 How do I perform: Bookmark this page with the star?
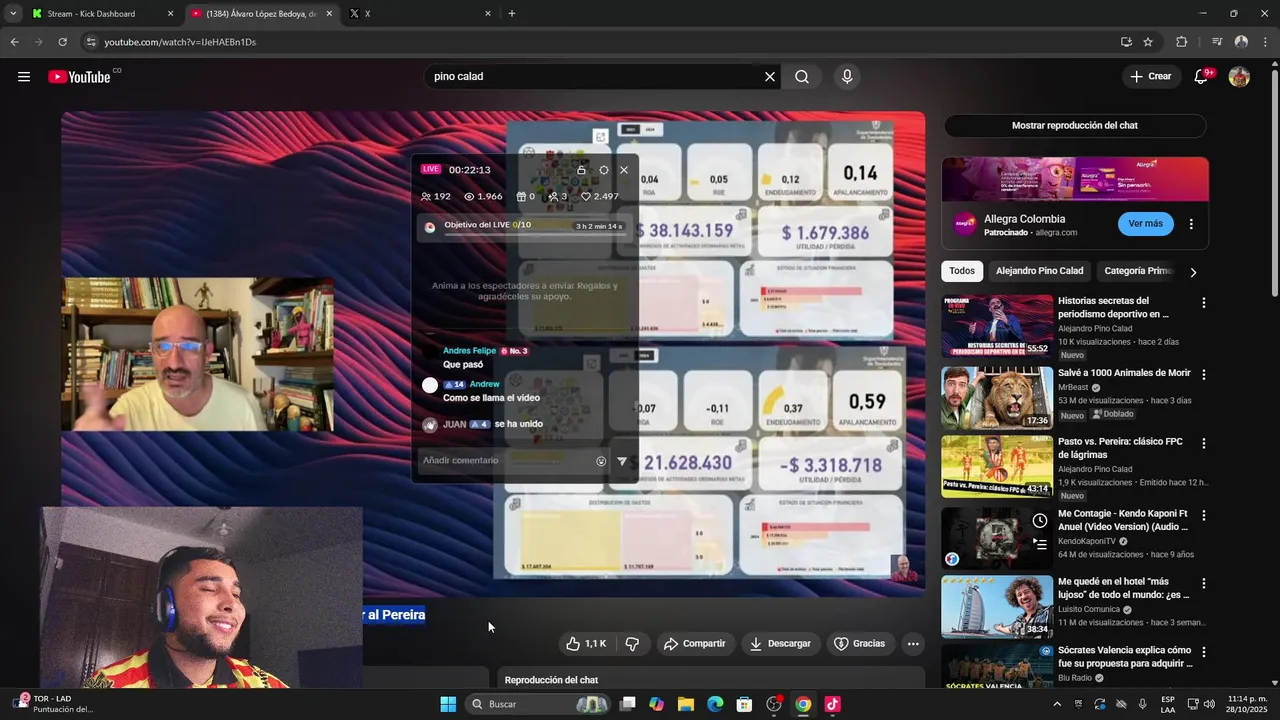click(1148, 42)
